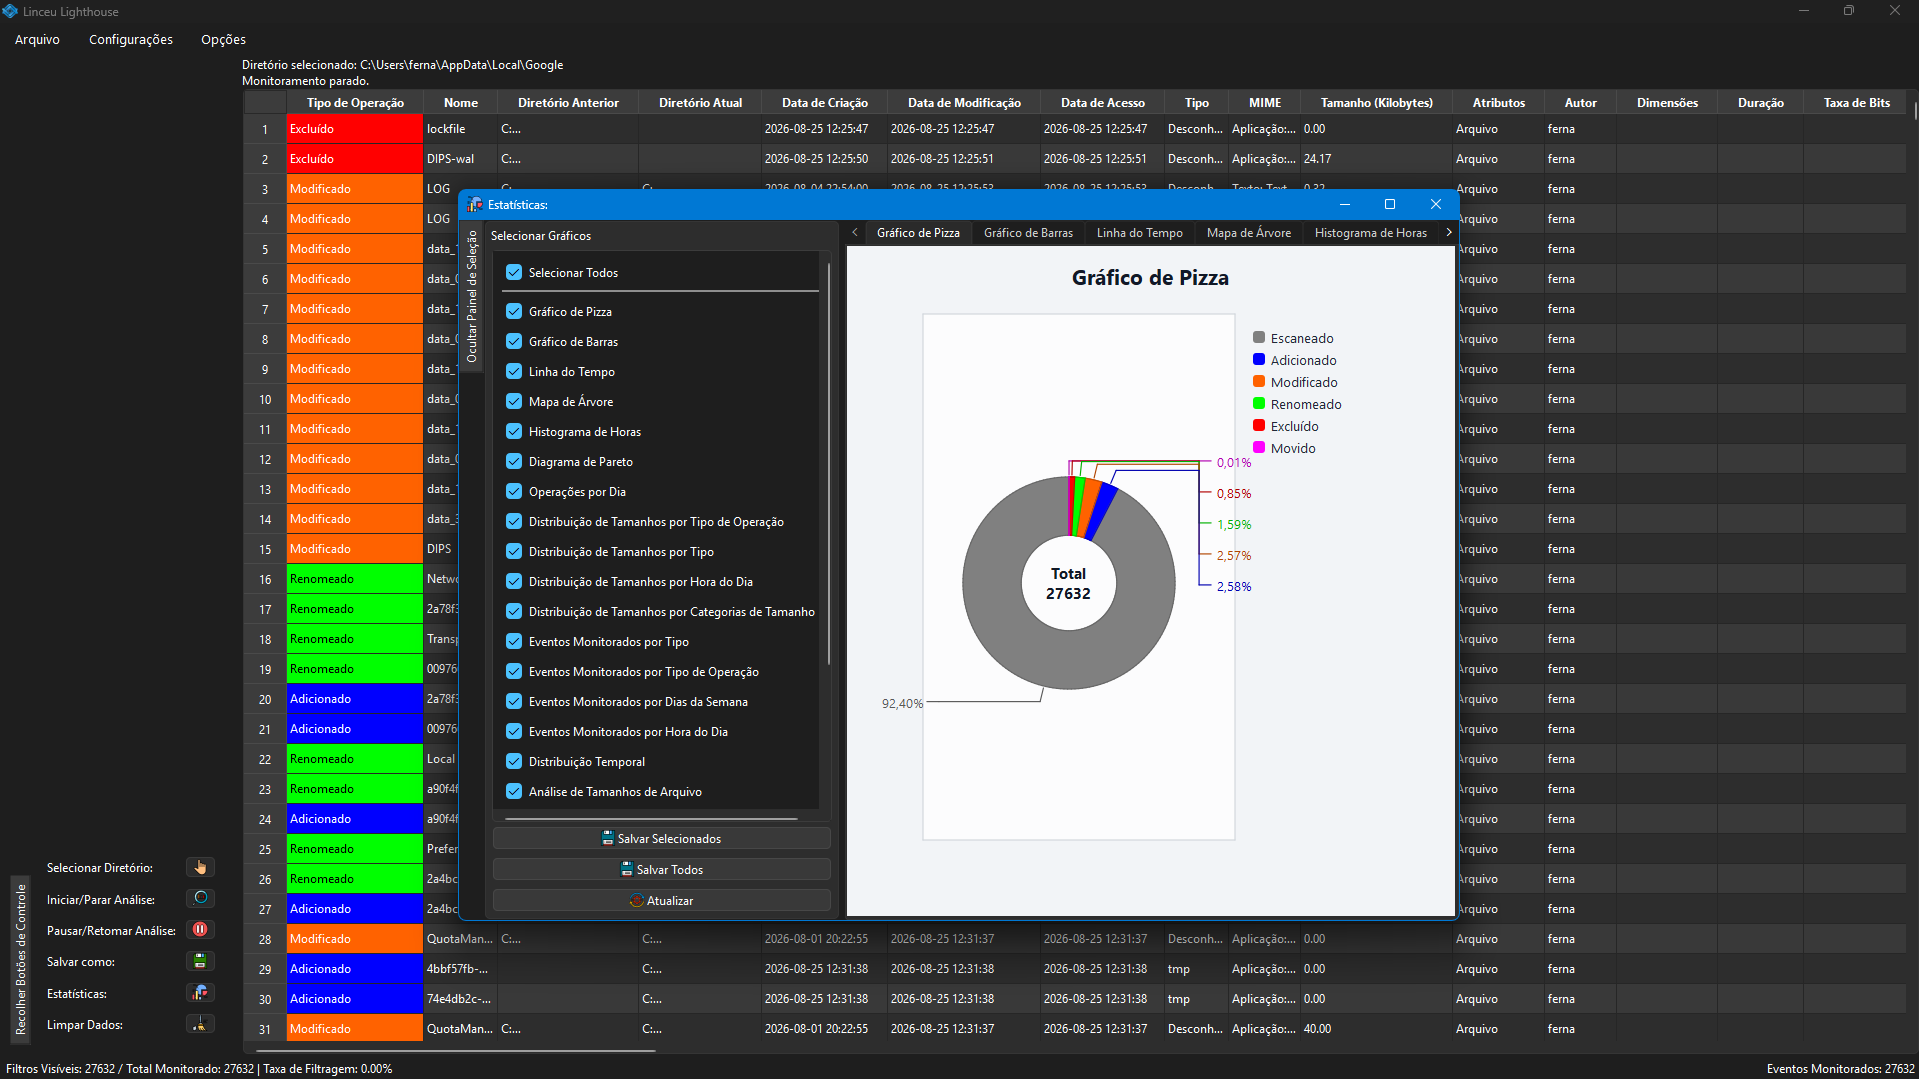Collapse the Ocultar Painel de Seleção sidebar
The image size is (1919, 1079).
tap(472, 296)
